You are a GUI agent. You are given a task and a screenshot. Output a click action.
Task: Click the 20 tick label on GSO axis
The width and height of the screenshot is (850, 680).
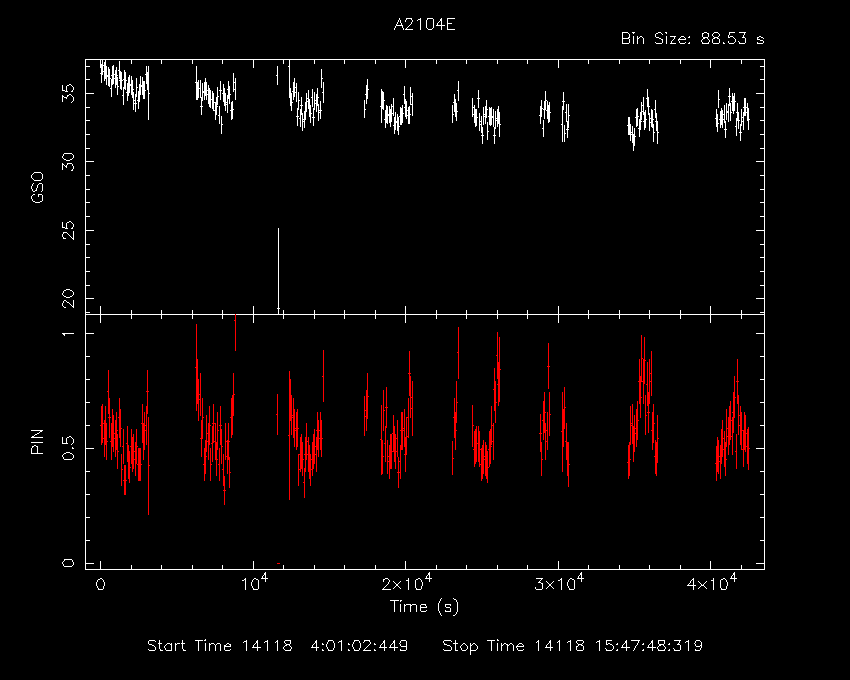68,298
